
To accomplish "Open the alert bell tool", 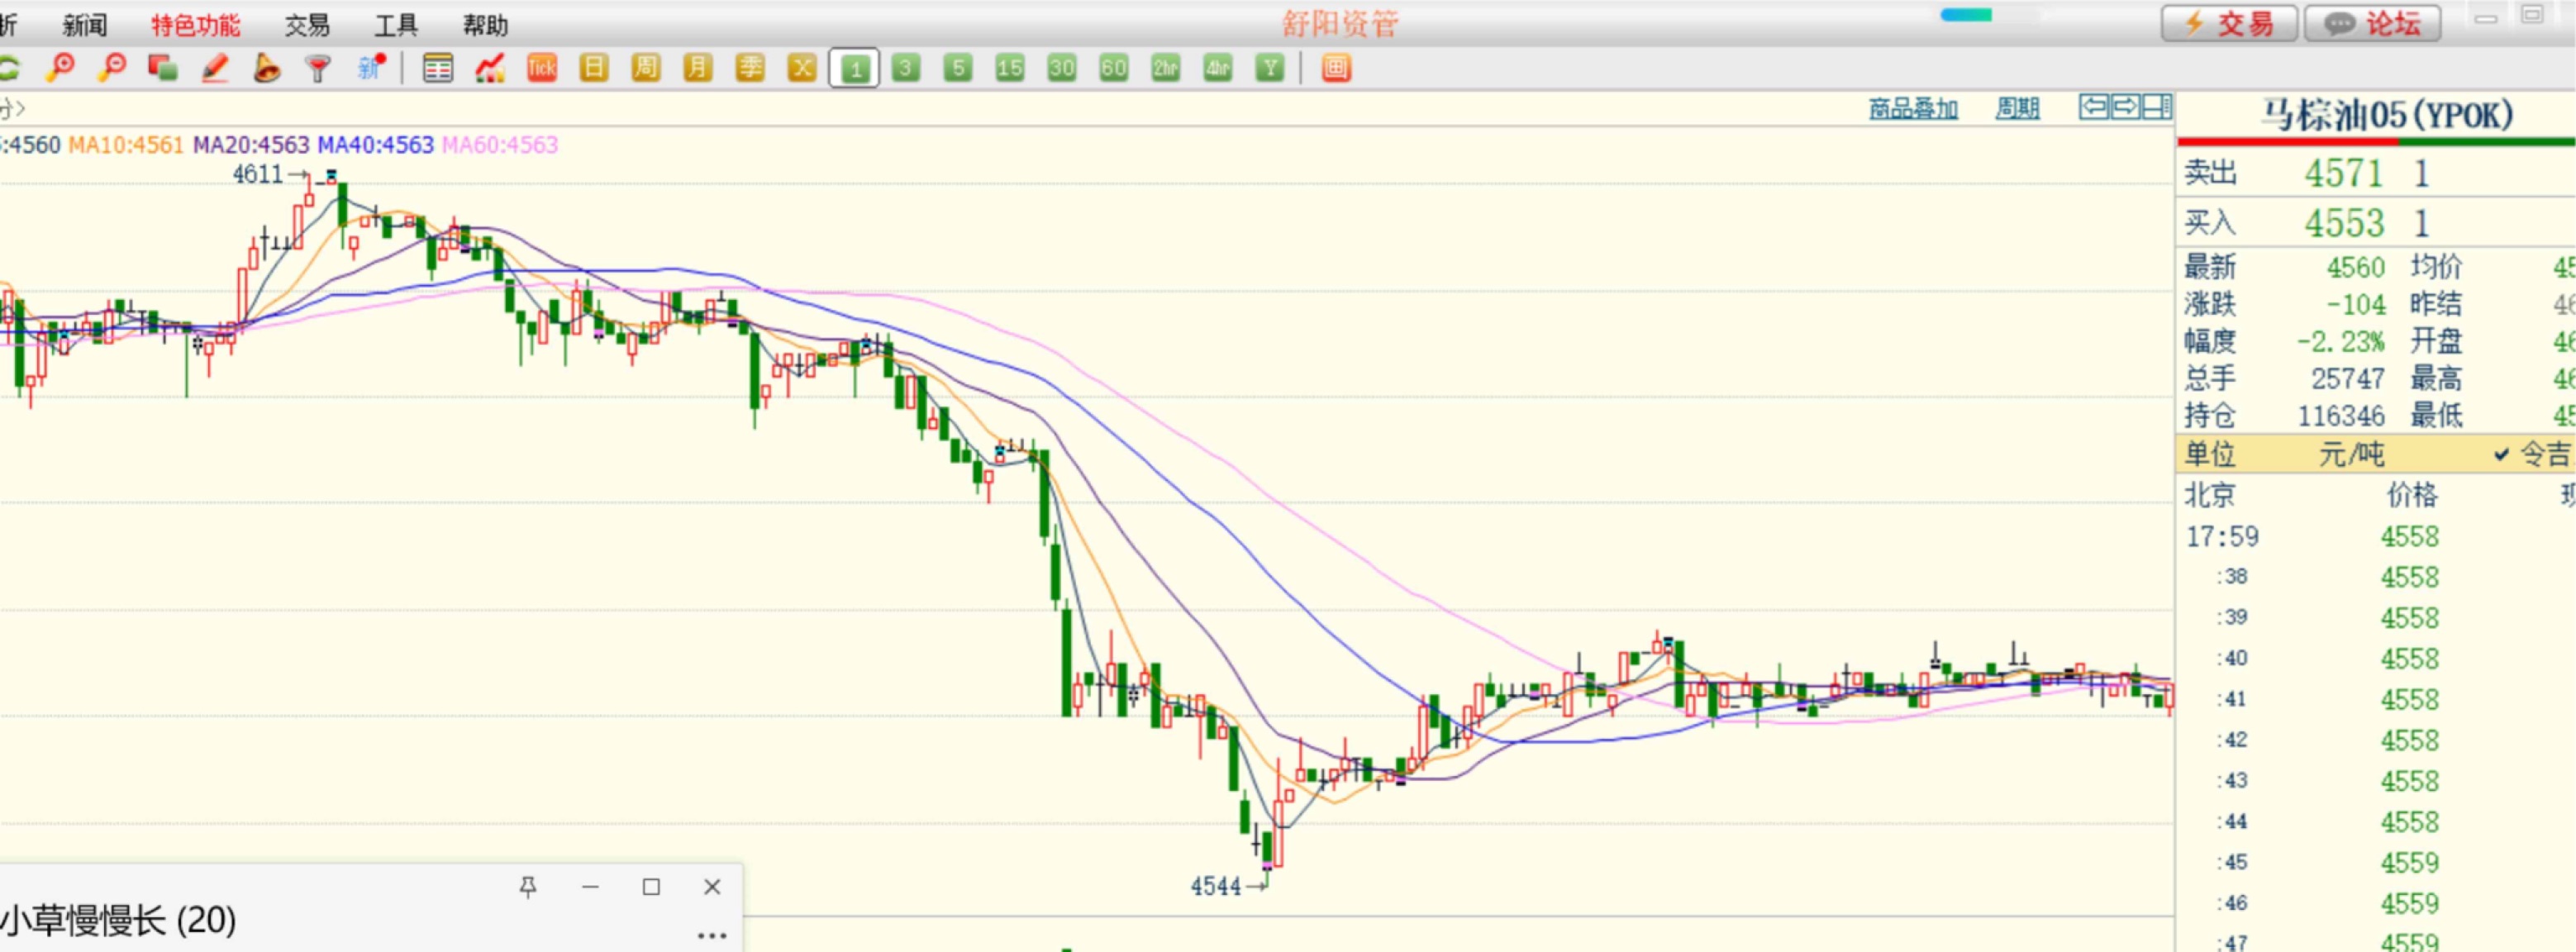I will click(266, 68).
